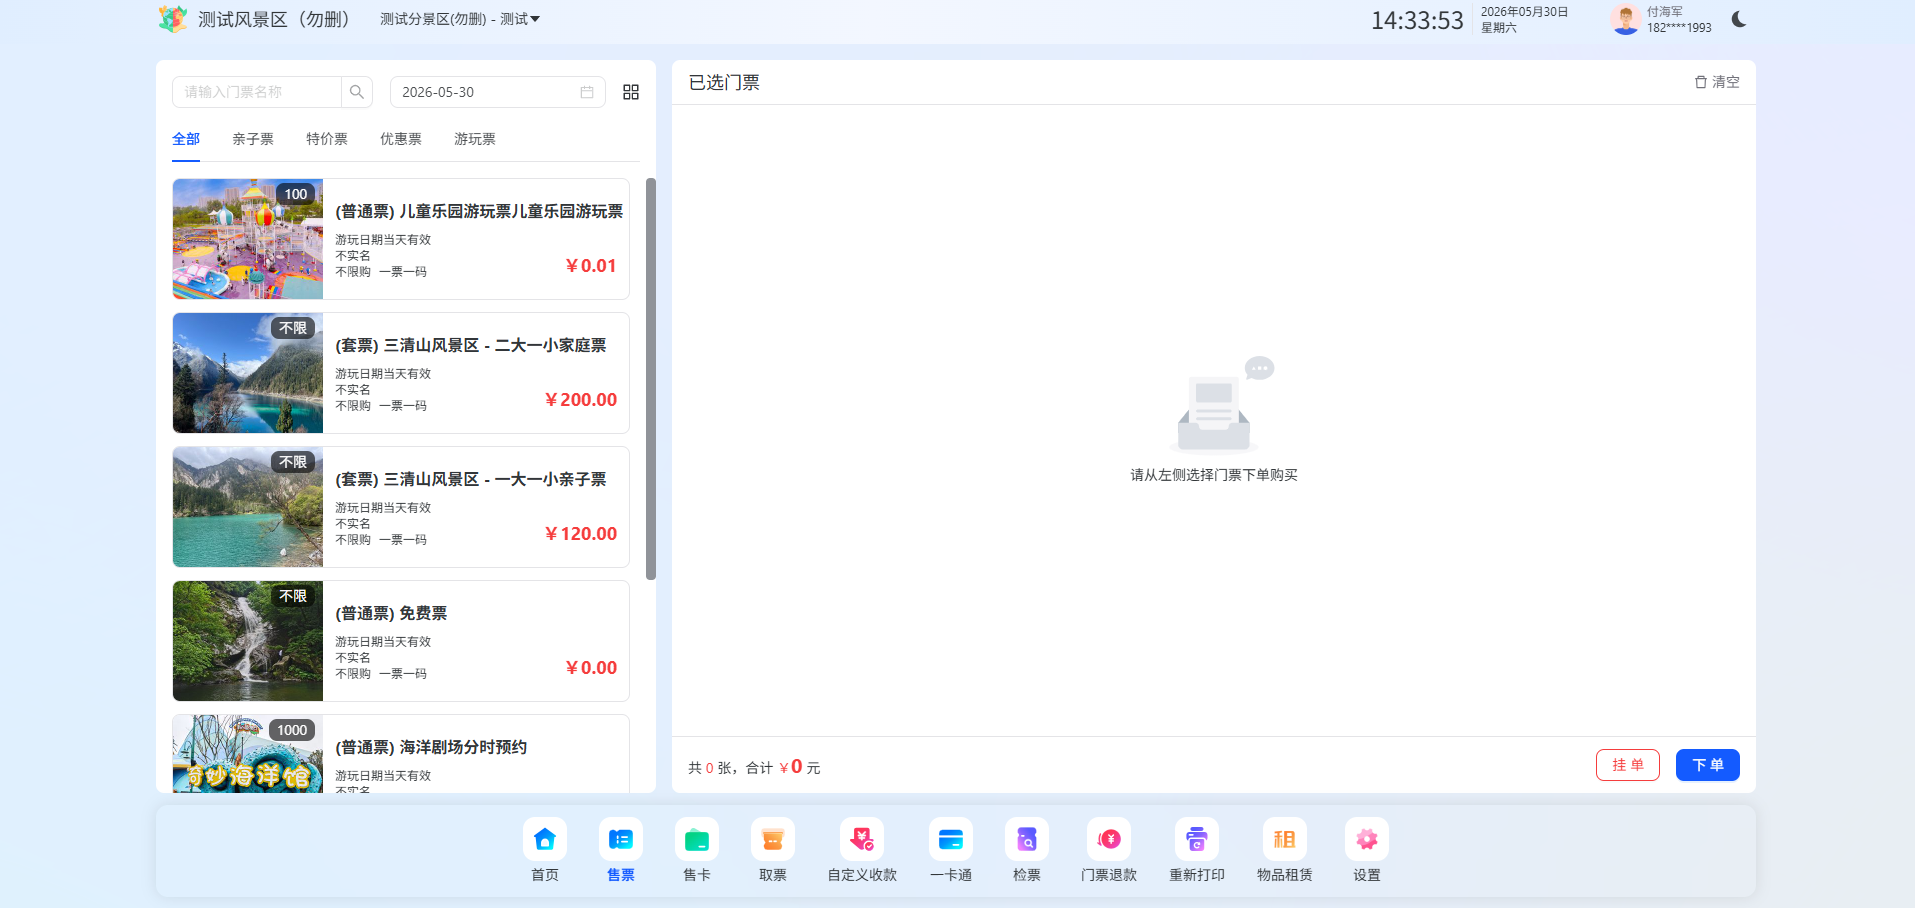Click the ticket list scrollbar
The width and height of the screenshot is (1915, 908).
click(x=651, y=379)
